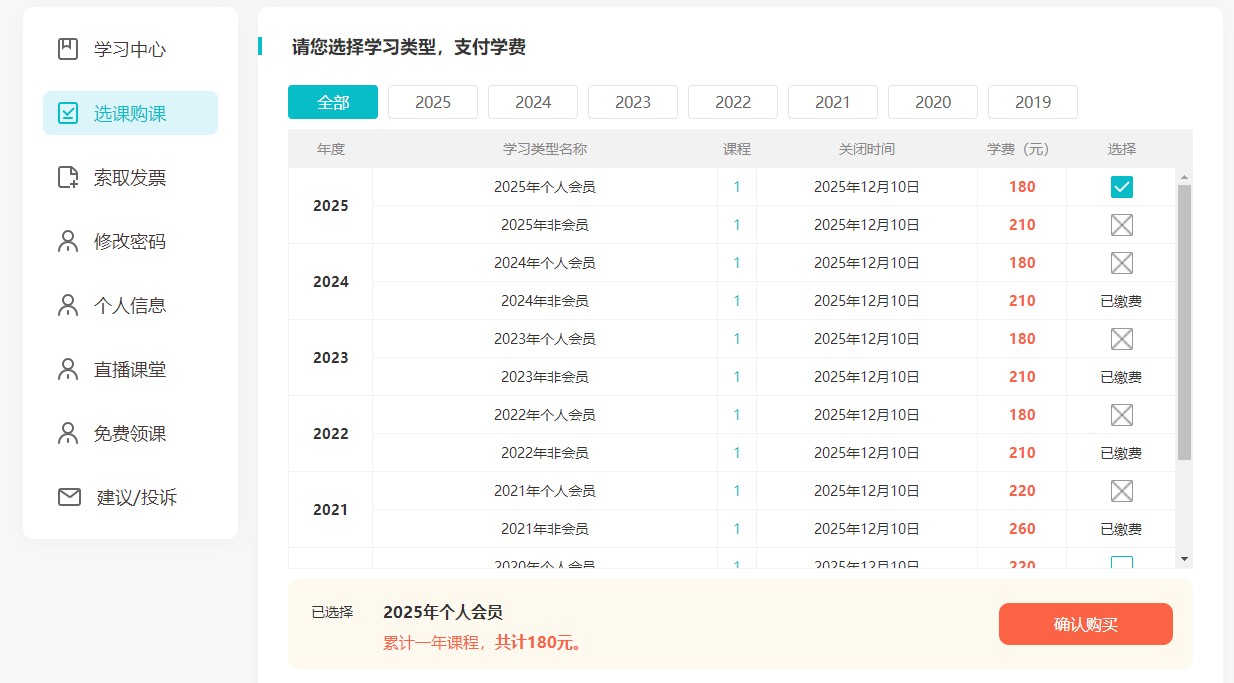1234x683 pixels.
Task: Select the 选课购课 sidebar icon
Action: [66, 113]
